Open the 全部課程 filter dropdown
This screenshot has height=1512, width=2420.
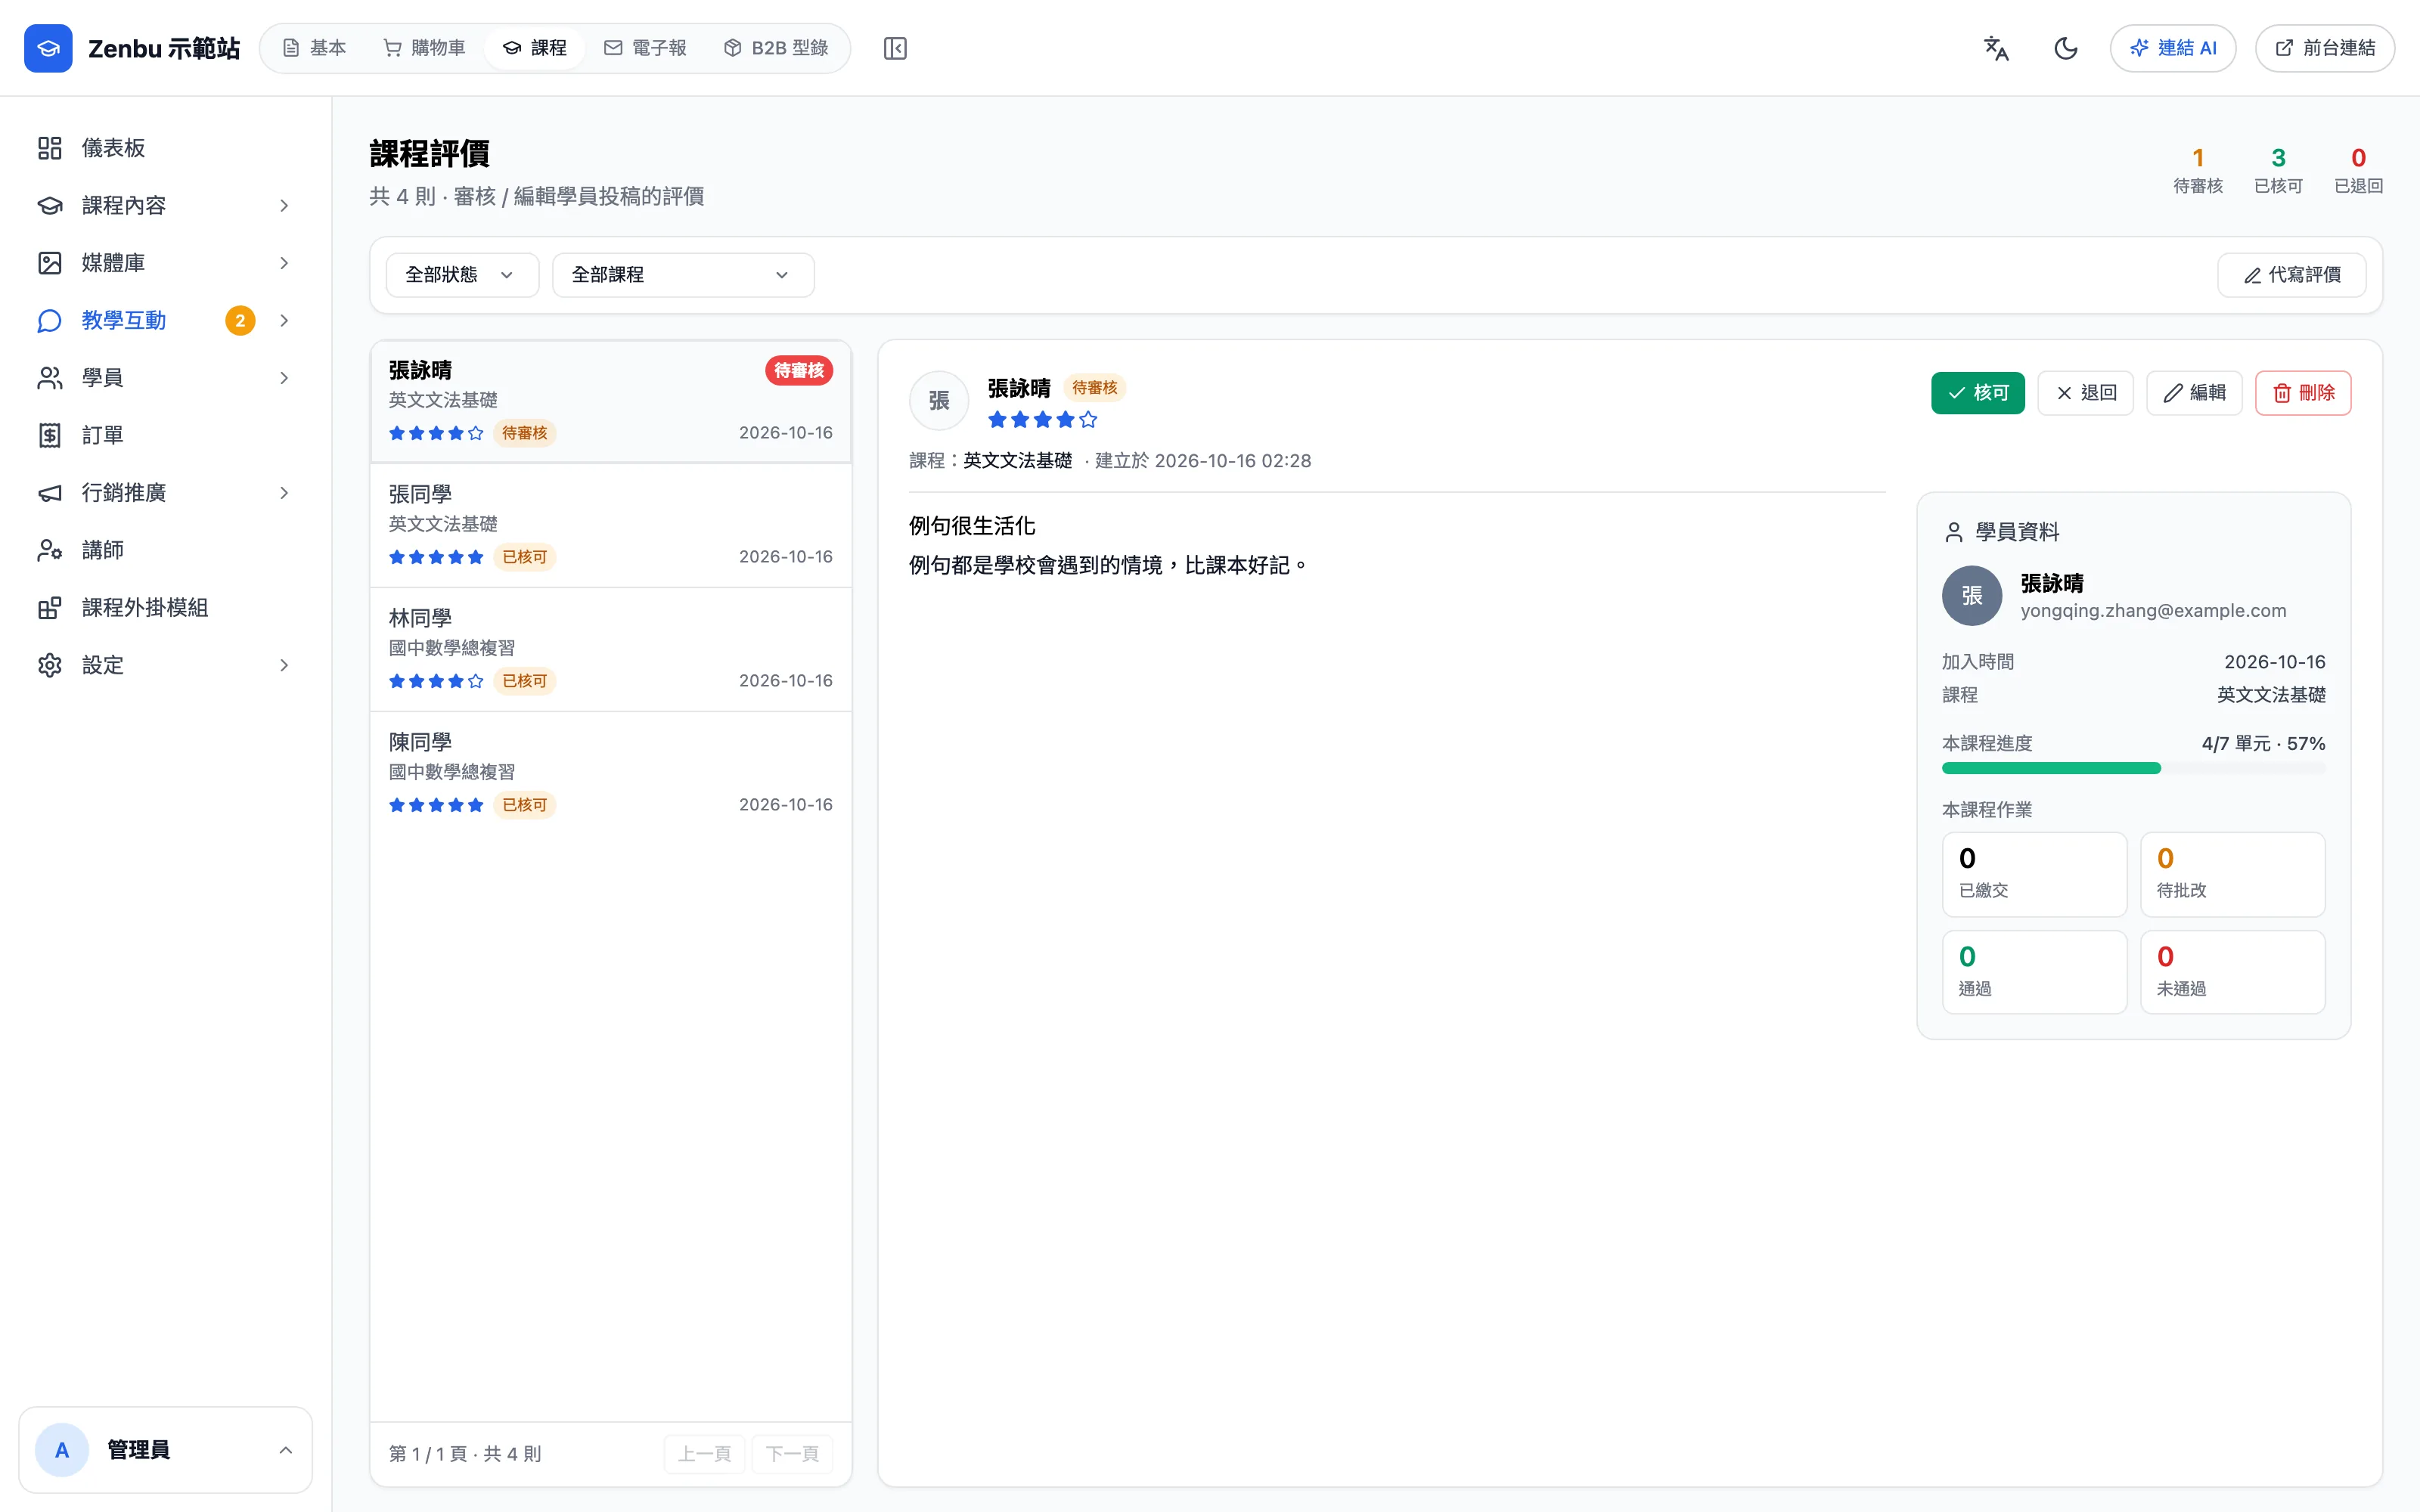[683, 275]
